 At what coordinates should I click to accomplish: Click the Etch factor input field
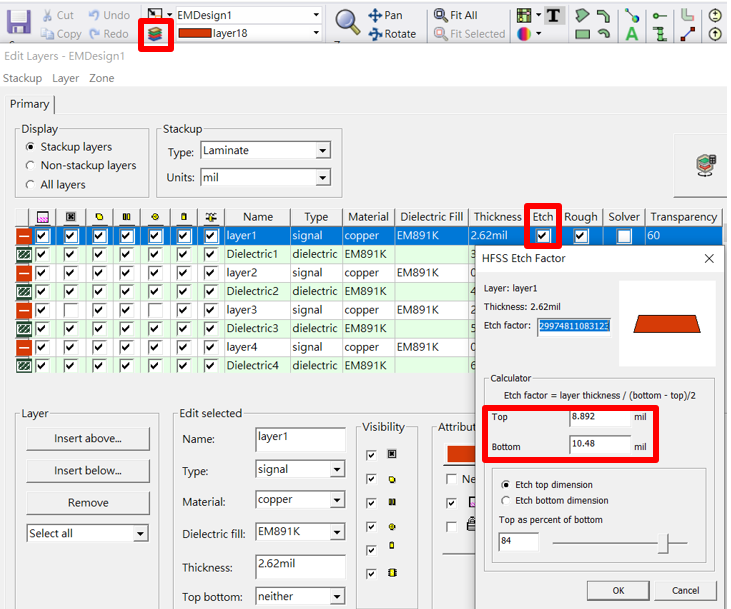[x=574, y=326]
